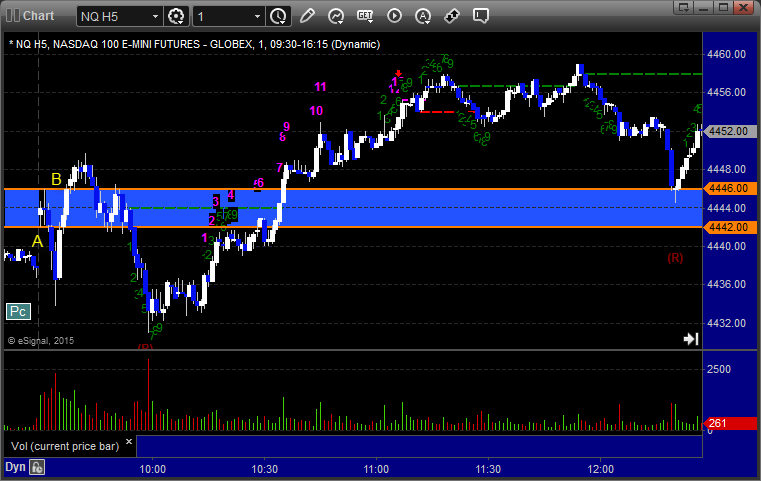The image size is (761, 481).
Task: Click the 10:30 time axis label
Action: click(265, 469)
